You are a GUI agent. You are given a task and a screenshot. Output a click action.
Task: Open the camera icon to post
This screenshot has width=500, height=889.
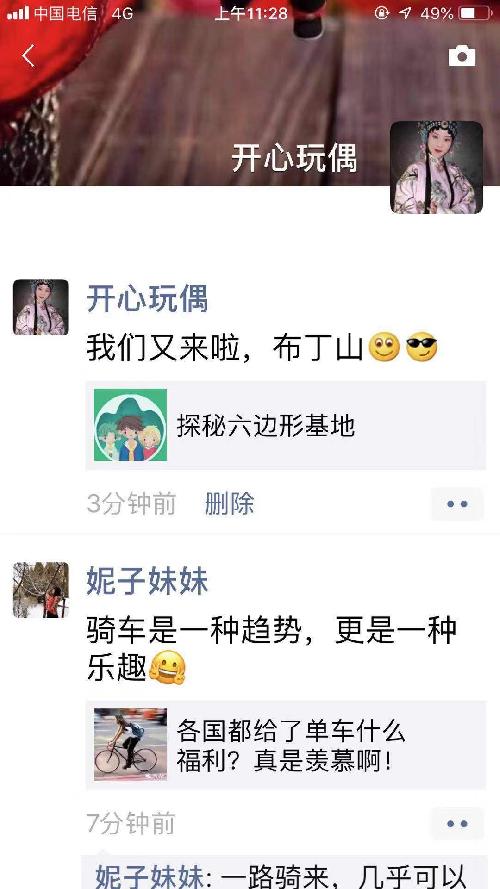tap(462, 56)
